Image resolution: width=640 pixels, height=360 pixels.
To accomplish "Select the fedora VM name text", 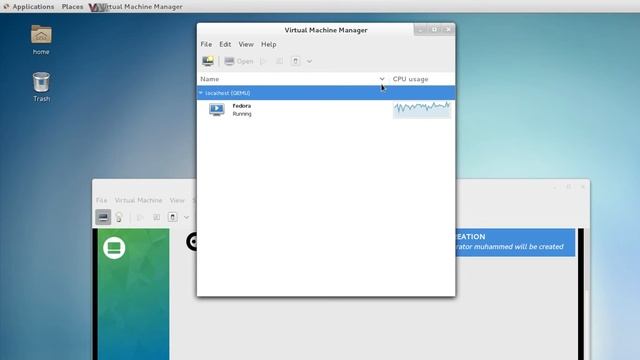I will pos(242,106).
